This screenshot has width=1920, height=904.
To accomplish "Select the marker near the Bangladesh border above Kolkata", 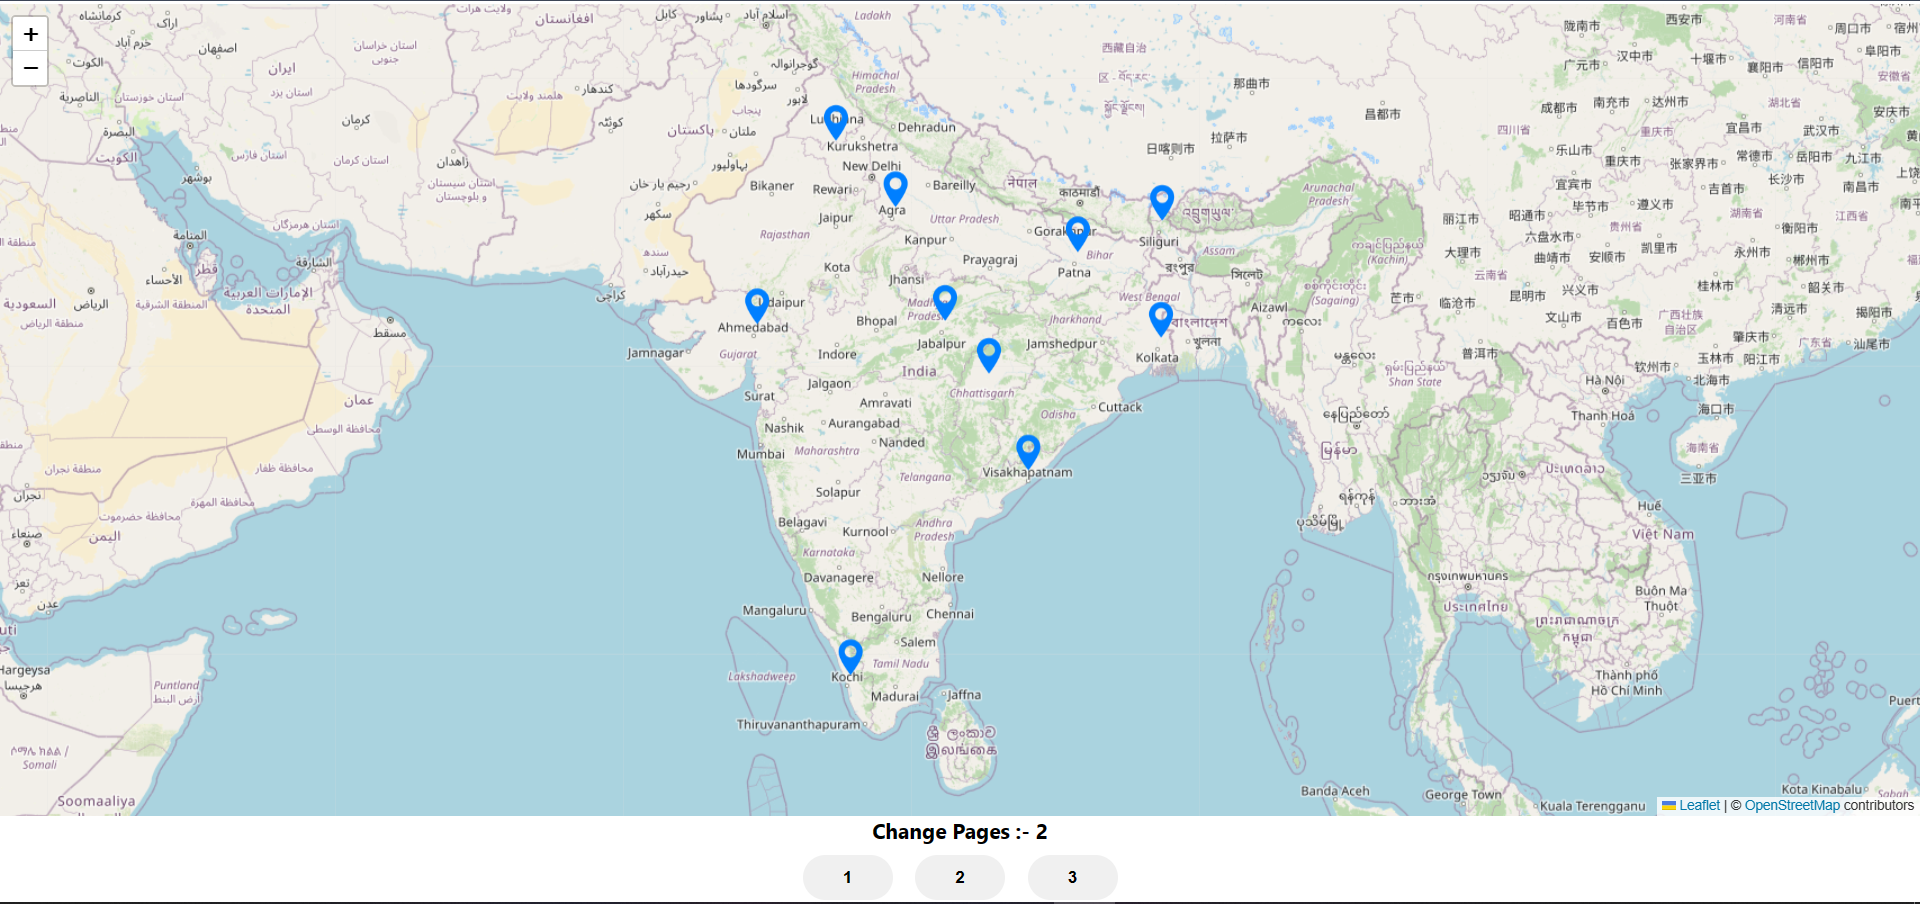I will [1161, 315].
